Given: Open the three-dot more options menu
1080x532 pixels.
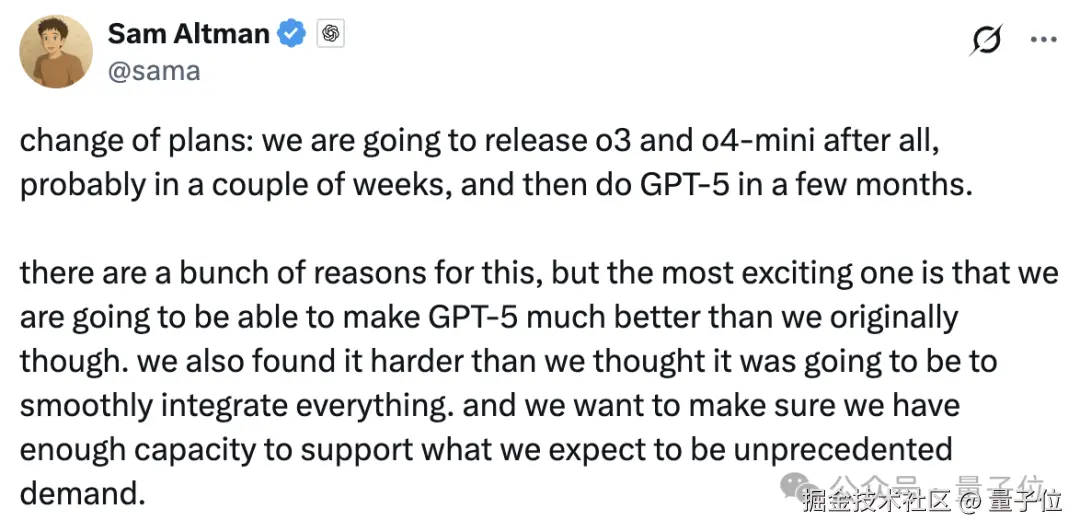Looking at the screenshot, I should [x=1043, y=39].
